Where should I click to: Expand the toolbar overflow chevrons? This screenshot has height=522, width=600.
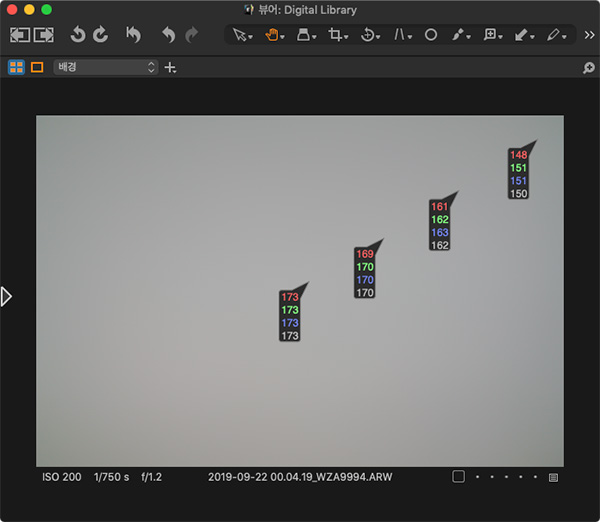pos(589,35)
